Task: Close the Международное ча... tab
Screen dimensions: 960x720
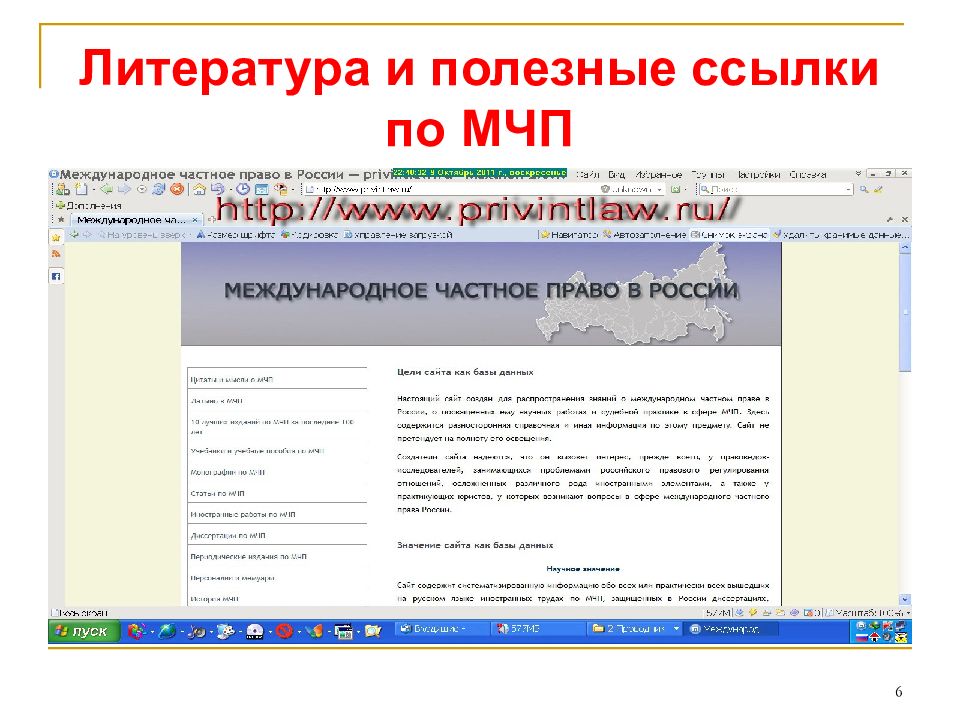Action: tap(195, 220)
